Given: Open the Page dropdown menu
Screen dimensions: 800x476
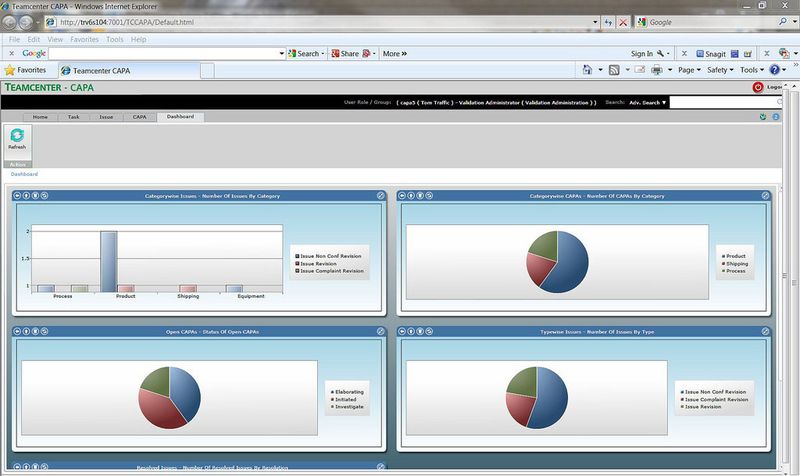Looking at the screenshot, I should point(689,70).
